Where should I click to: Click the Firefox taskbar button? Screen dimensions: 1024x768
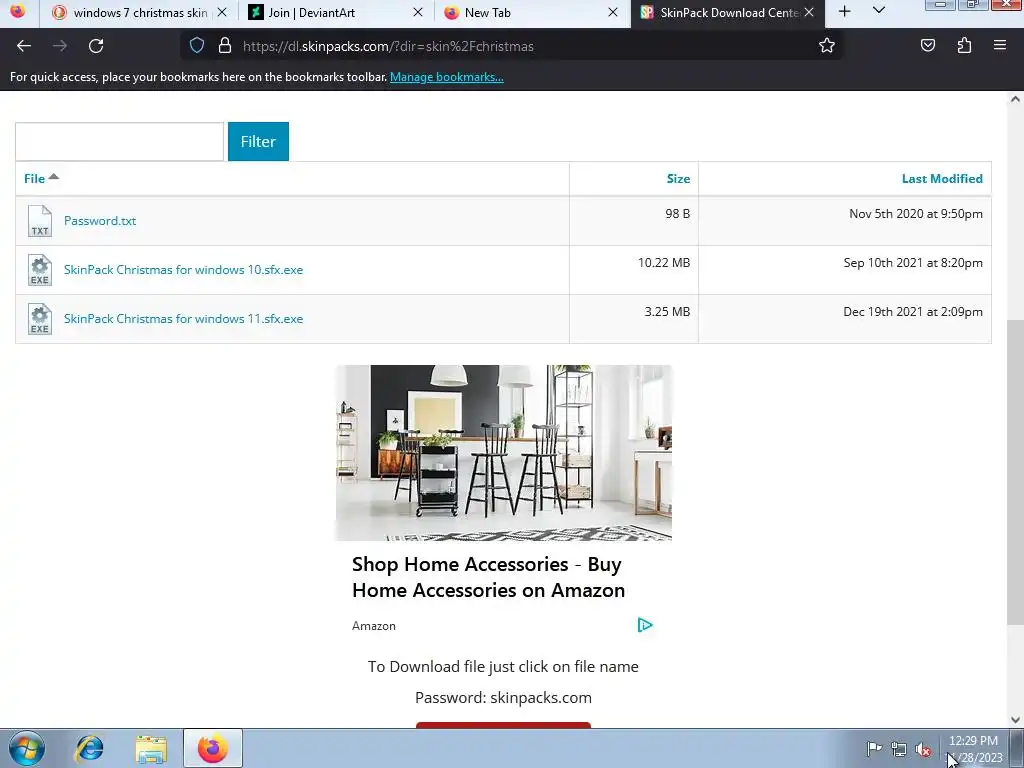point(213,748)
